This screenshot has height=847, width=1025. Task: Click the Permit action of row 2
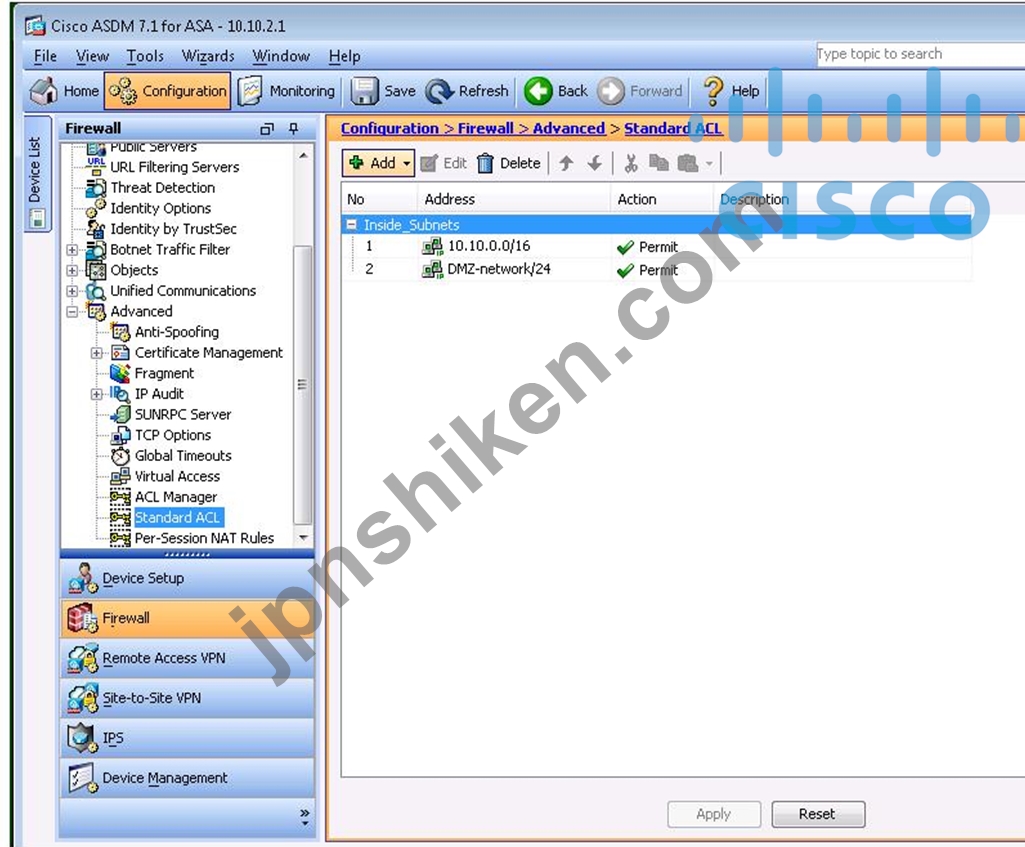point(647,270)
